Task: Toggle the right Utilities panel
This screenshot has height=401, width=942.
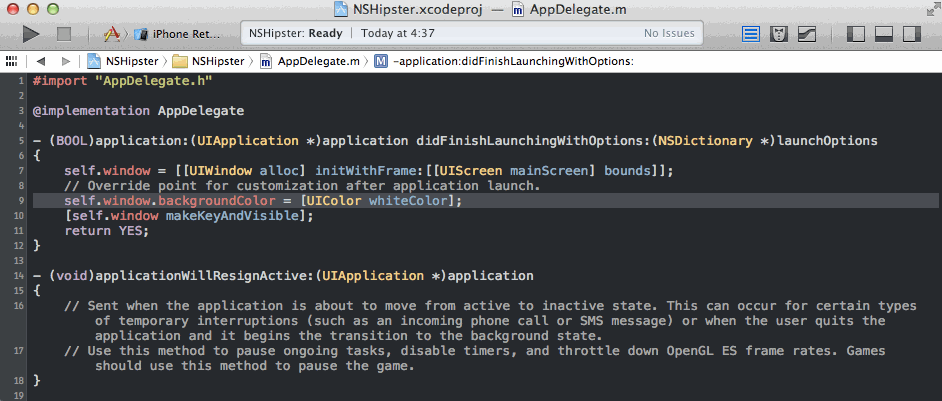Action: 911,34
